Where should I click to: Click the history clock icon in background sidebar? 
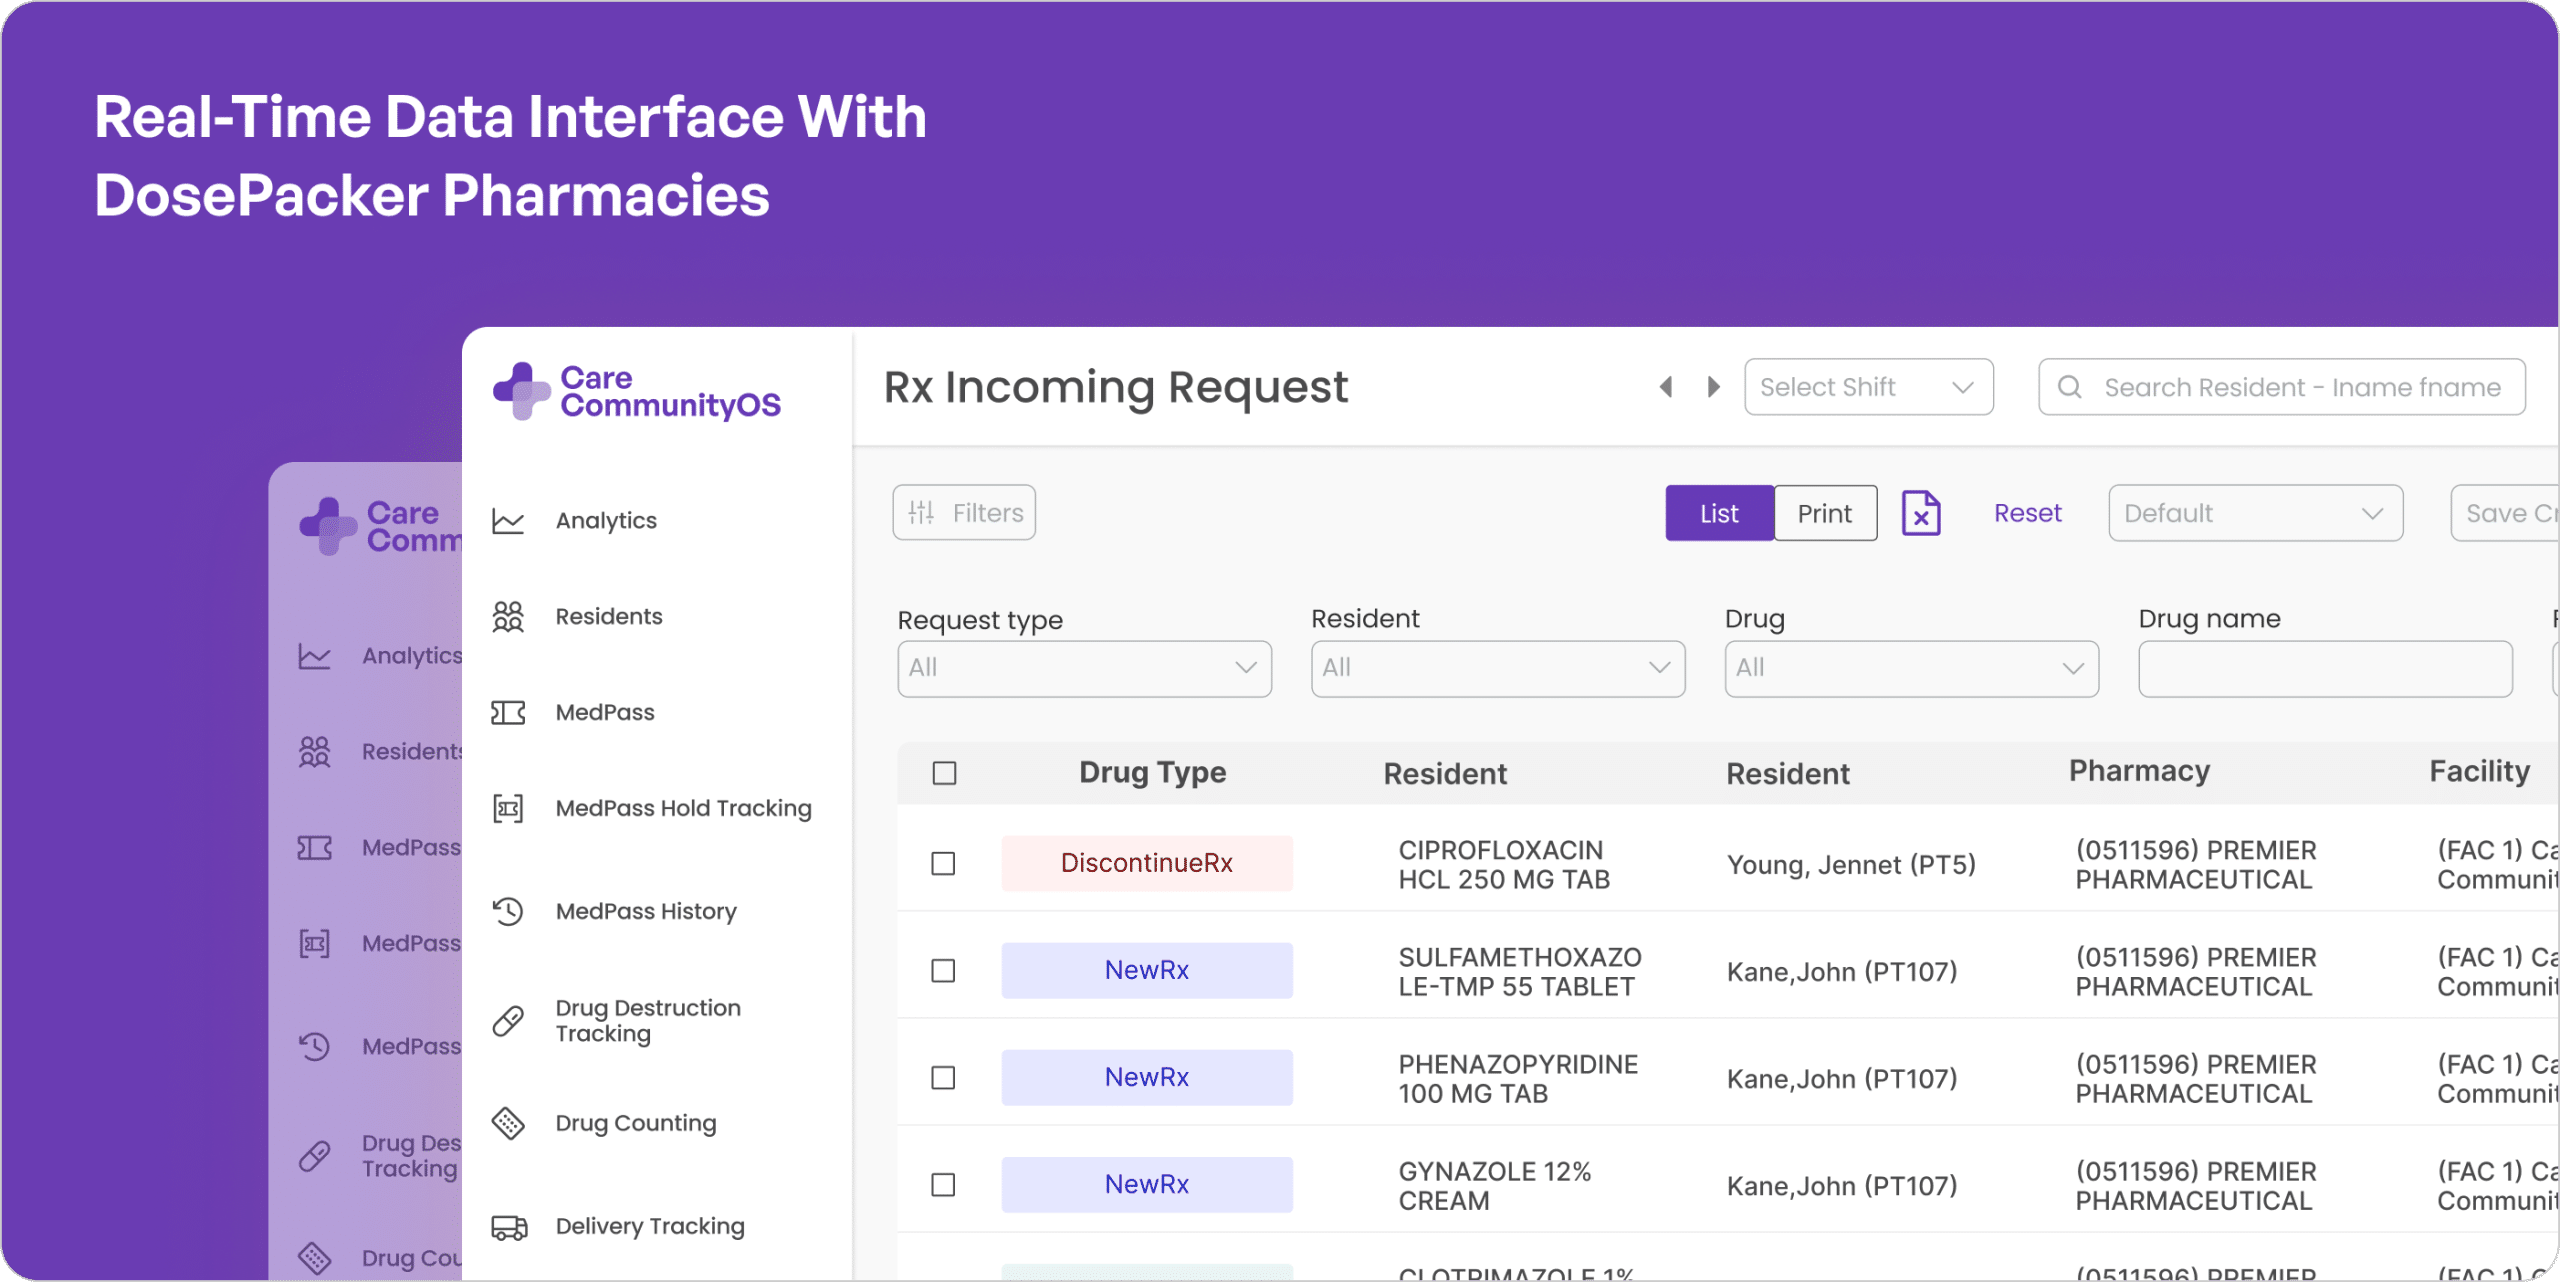(314, 1047)
